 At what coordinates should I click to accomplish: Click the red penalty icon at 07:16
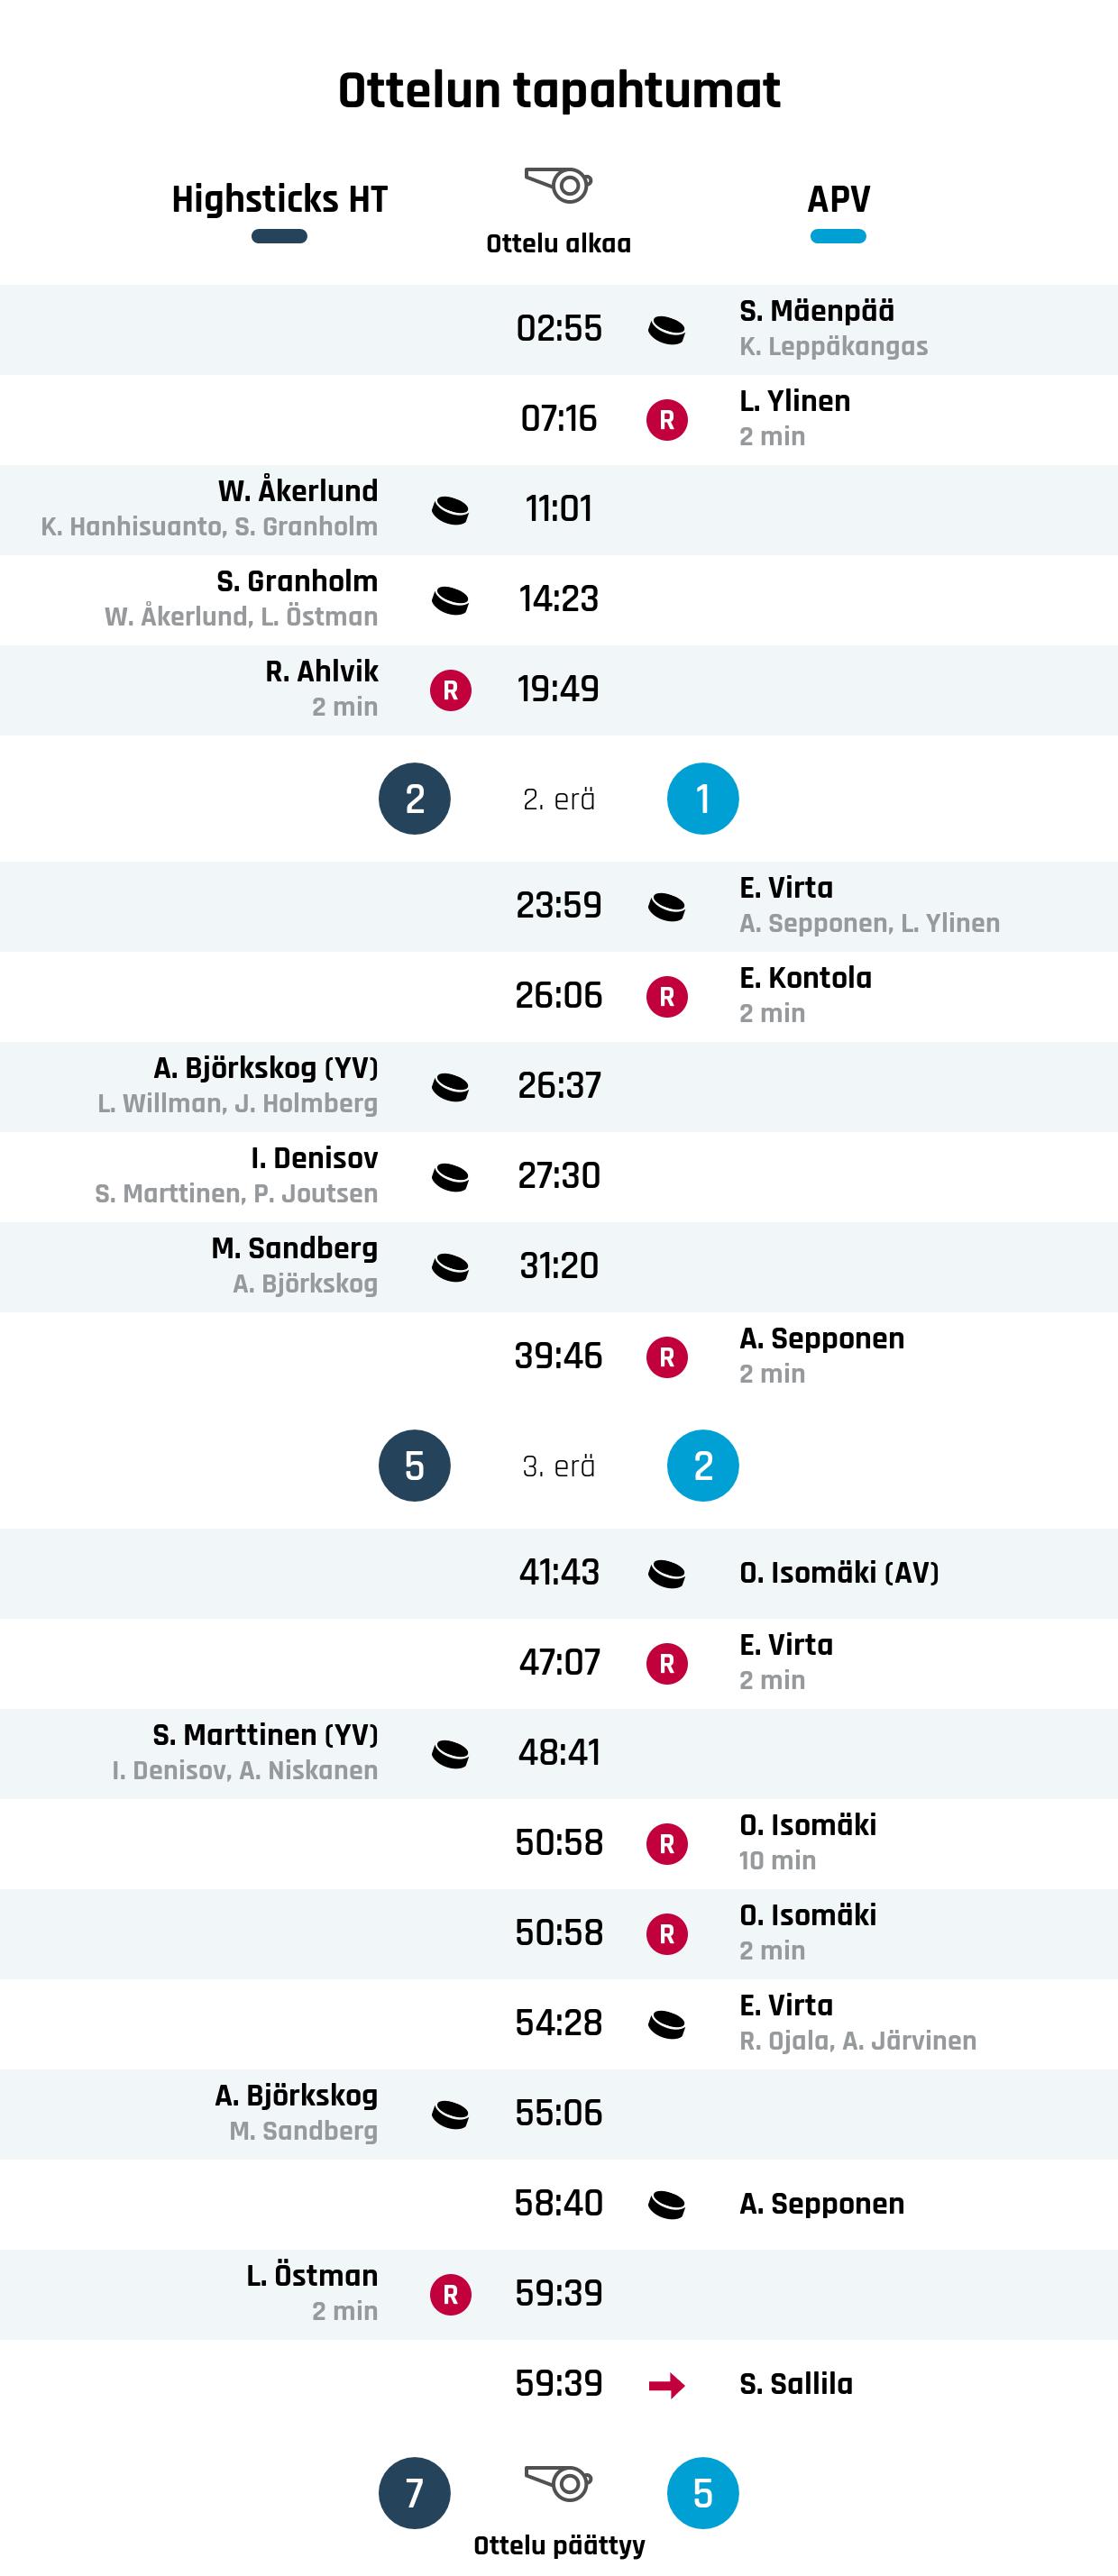pos(666,419)
